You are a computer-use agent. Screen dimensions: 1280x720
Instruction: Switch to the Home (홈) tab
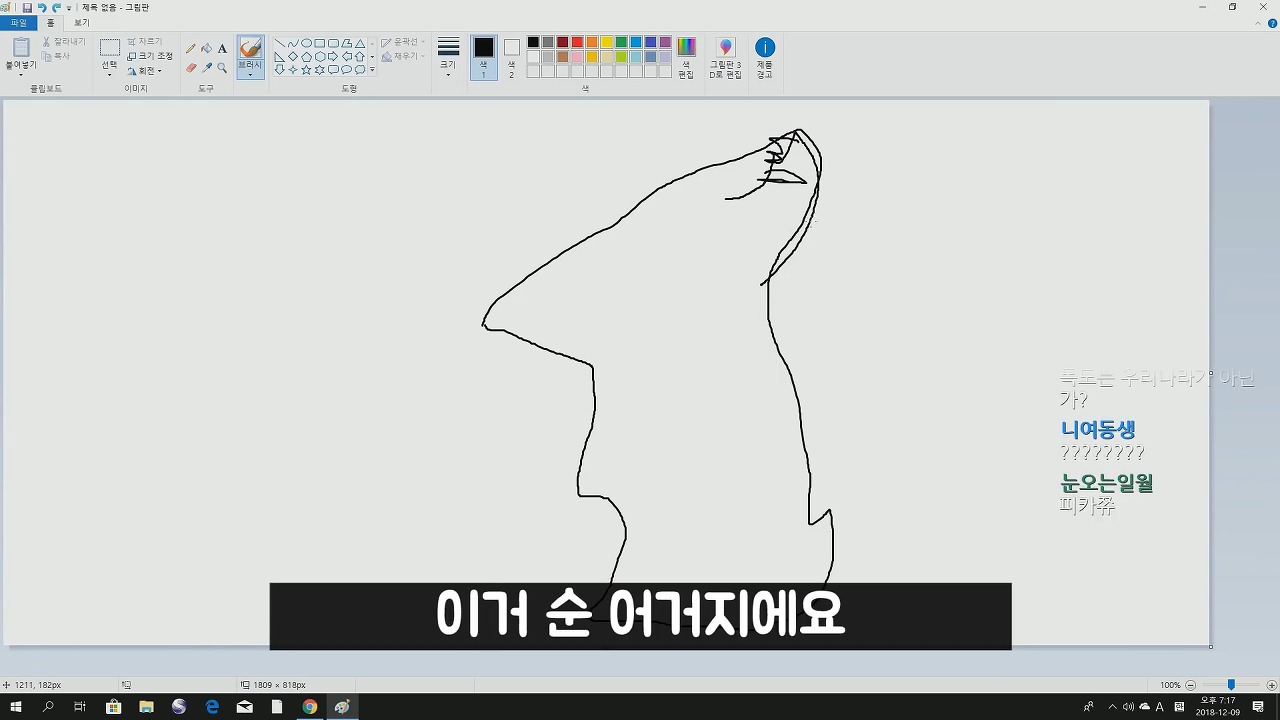(51, 23)
